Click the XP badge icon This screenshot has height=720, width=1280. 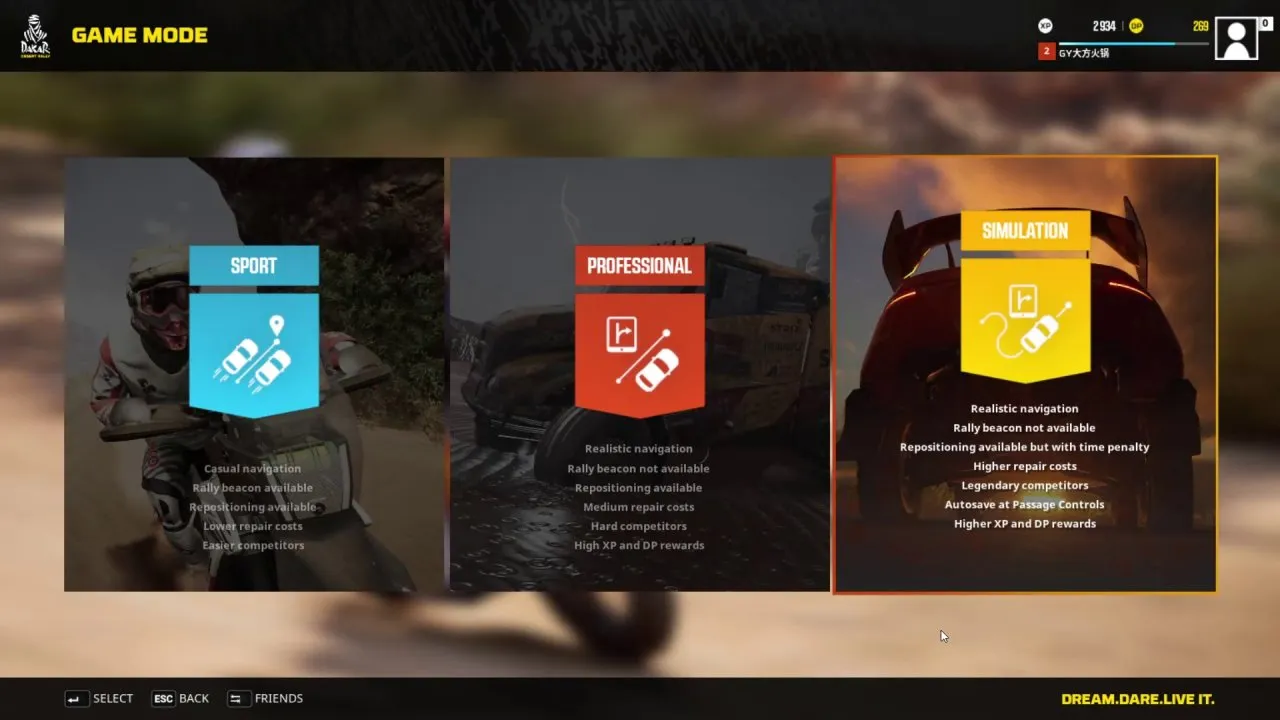click(x=1045, y=26)
